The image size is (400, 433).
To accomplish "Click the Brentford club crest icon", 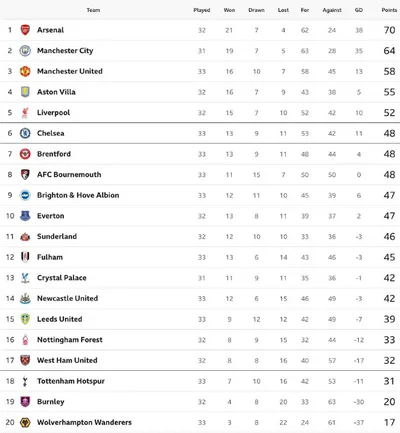I will (25, 154).
